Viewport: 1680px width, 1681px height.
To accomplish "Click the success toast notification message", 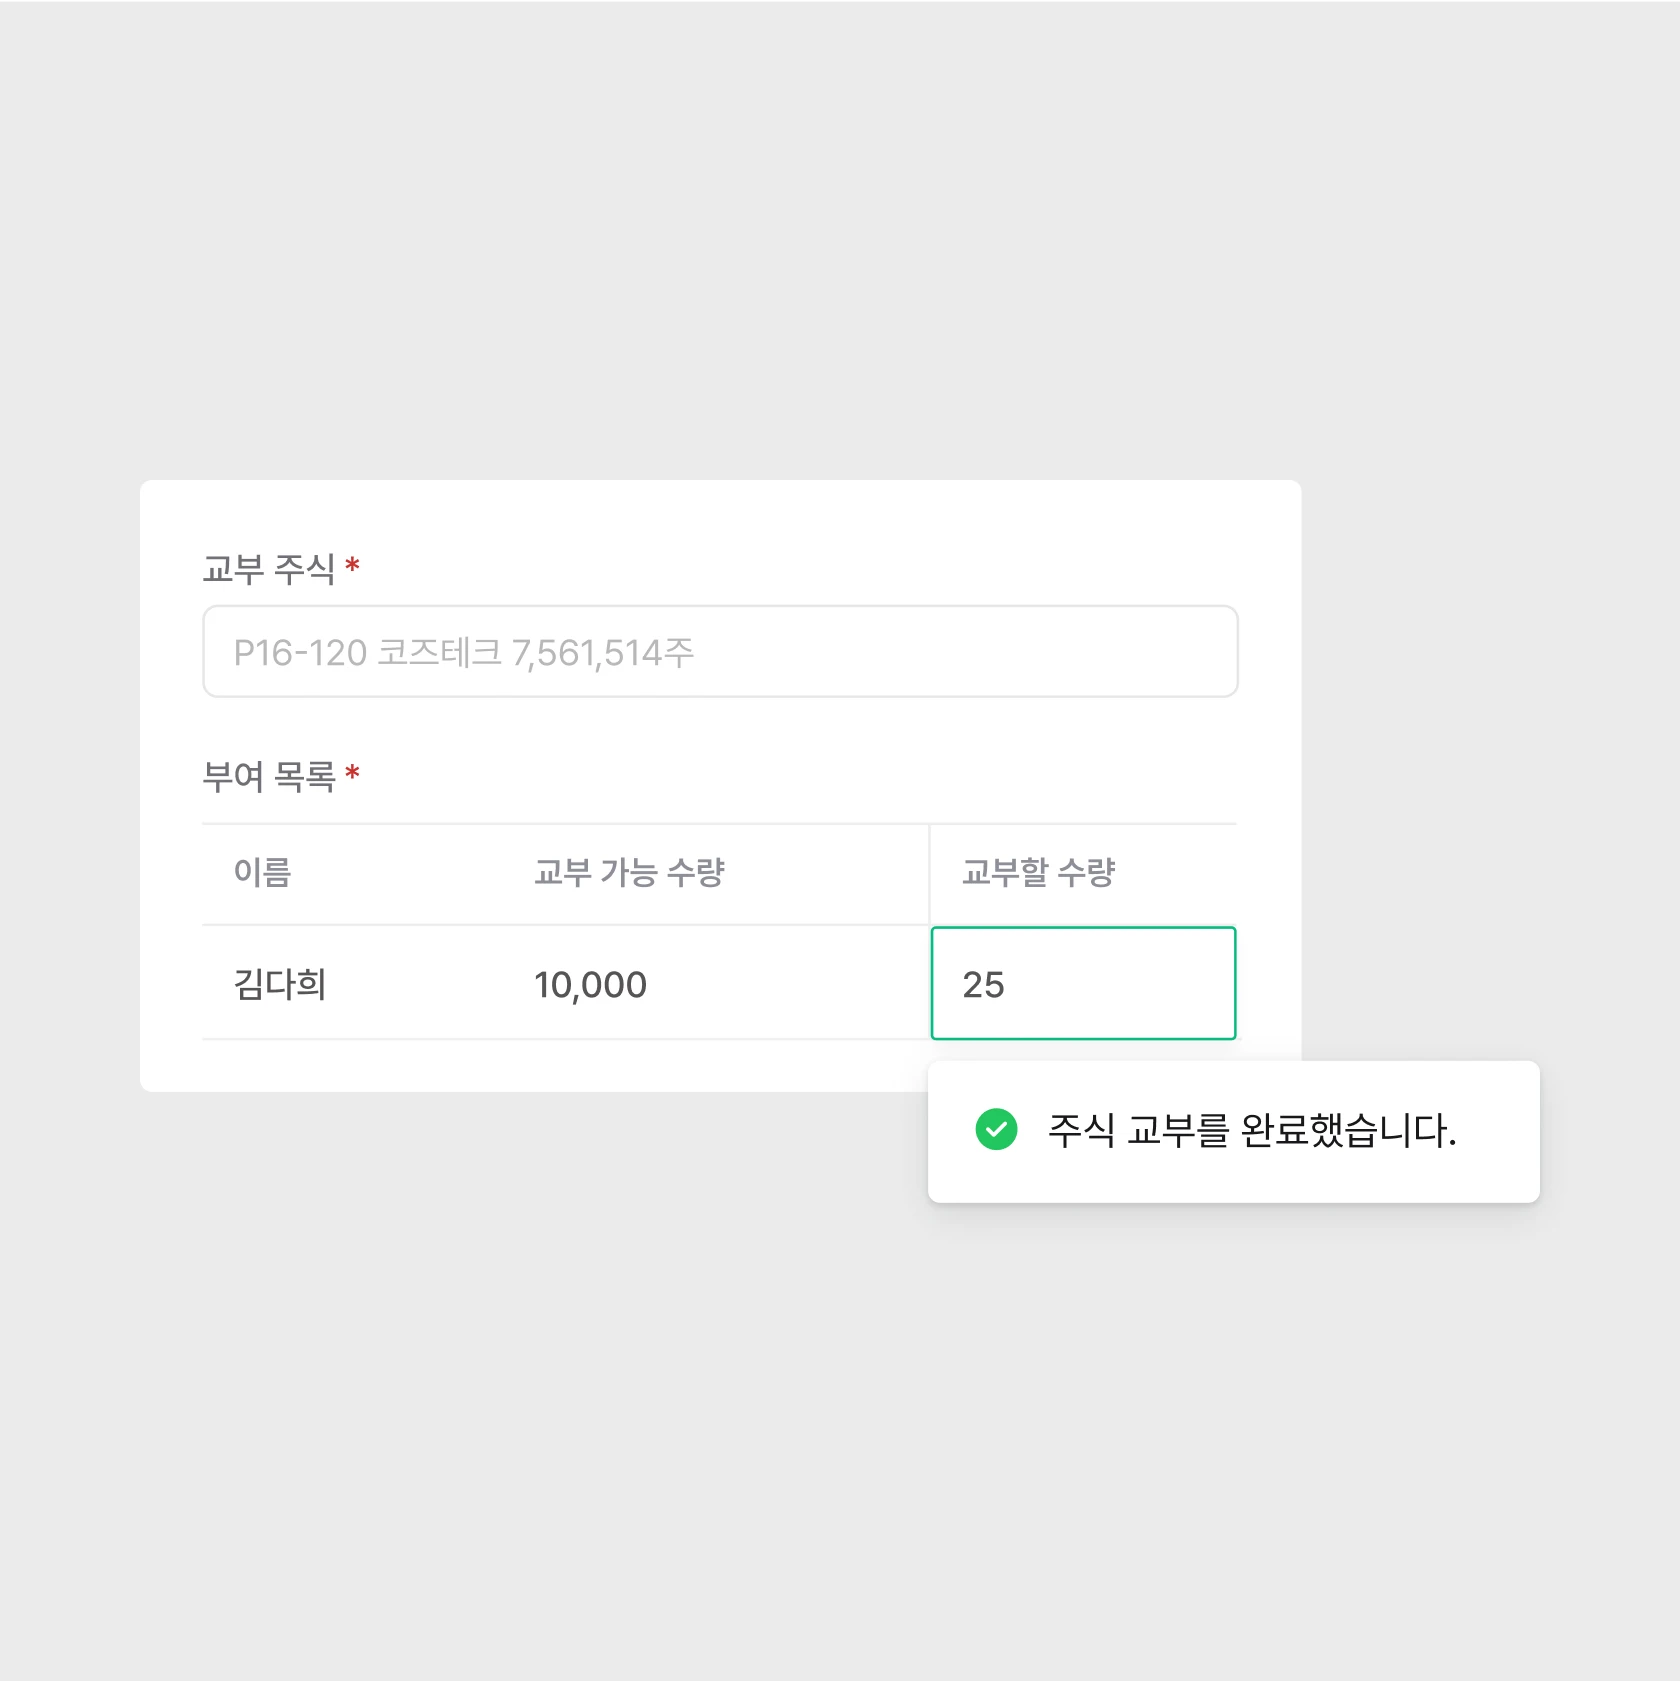I will (1236, 1131).
